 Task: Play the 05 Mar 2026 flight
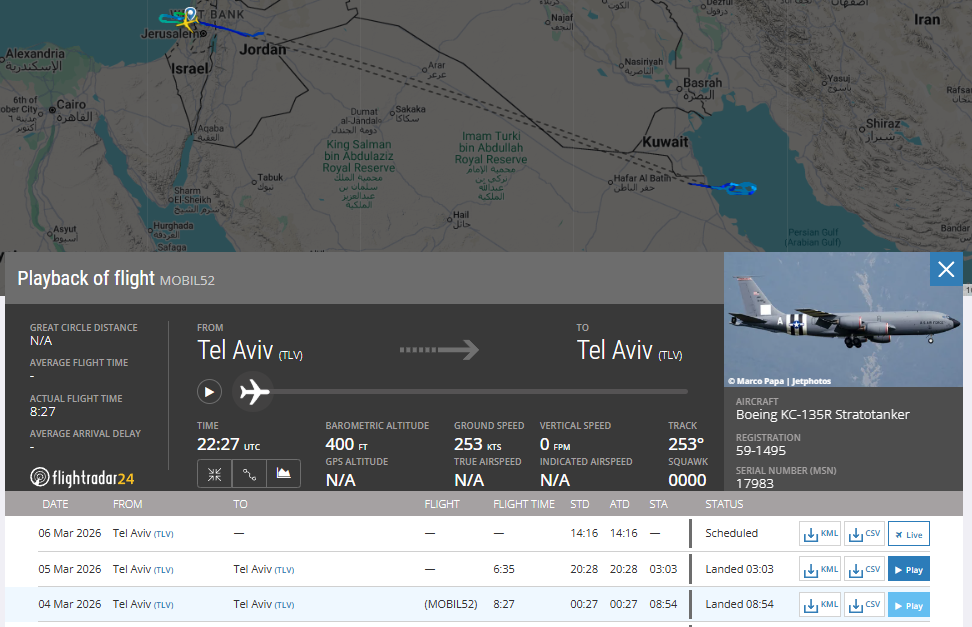(x=909, y=570)
